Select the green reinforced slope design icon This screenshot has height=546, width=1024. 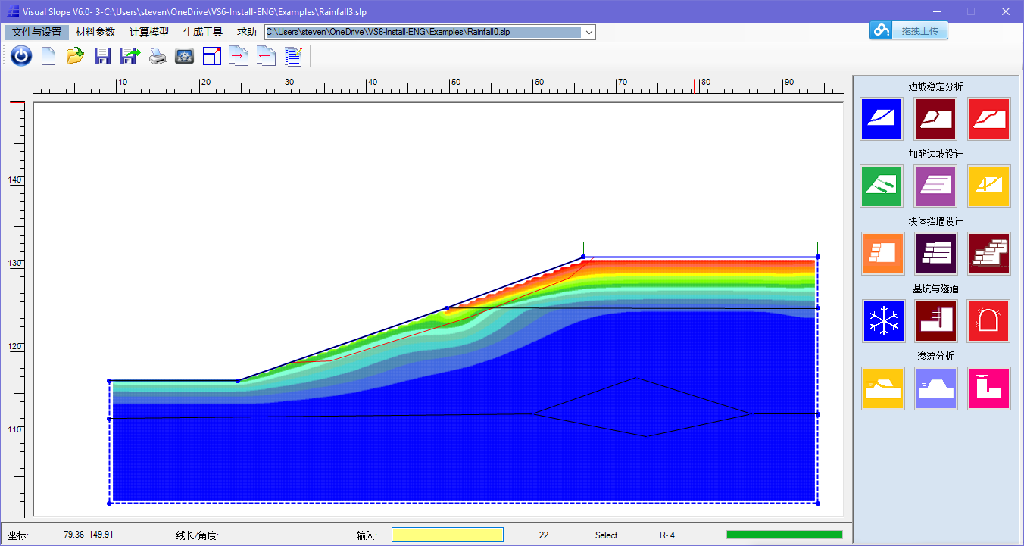coord(882,186)
